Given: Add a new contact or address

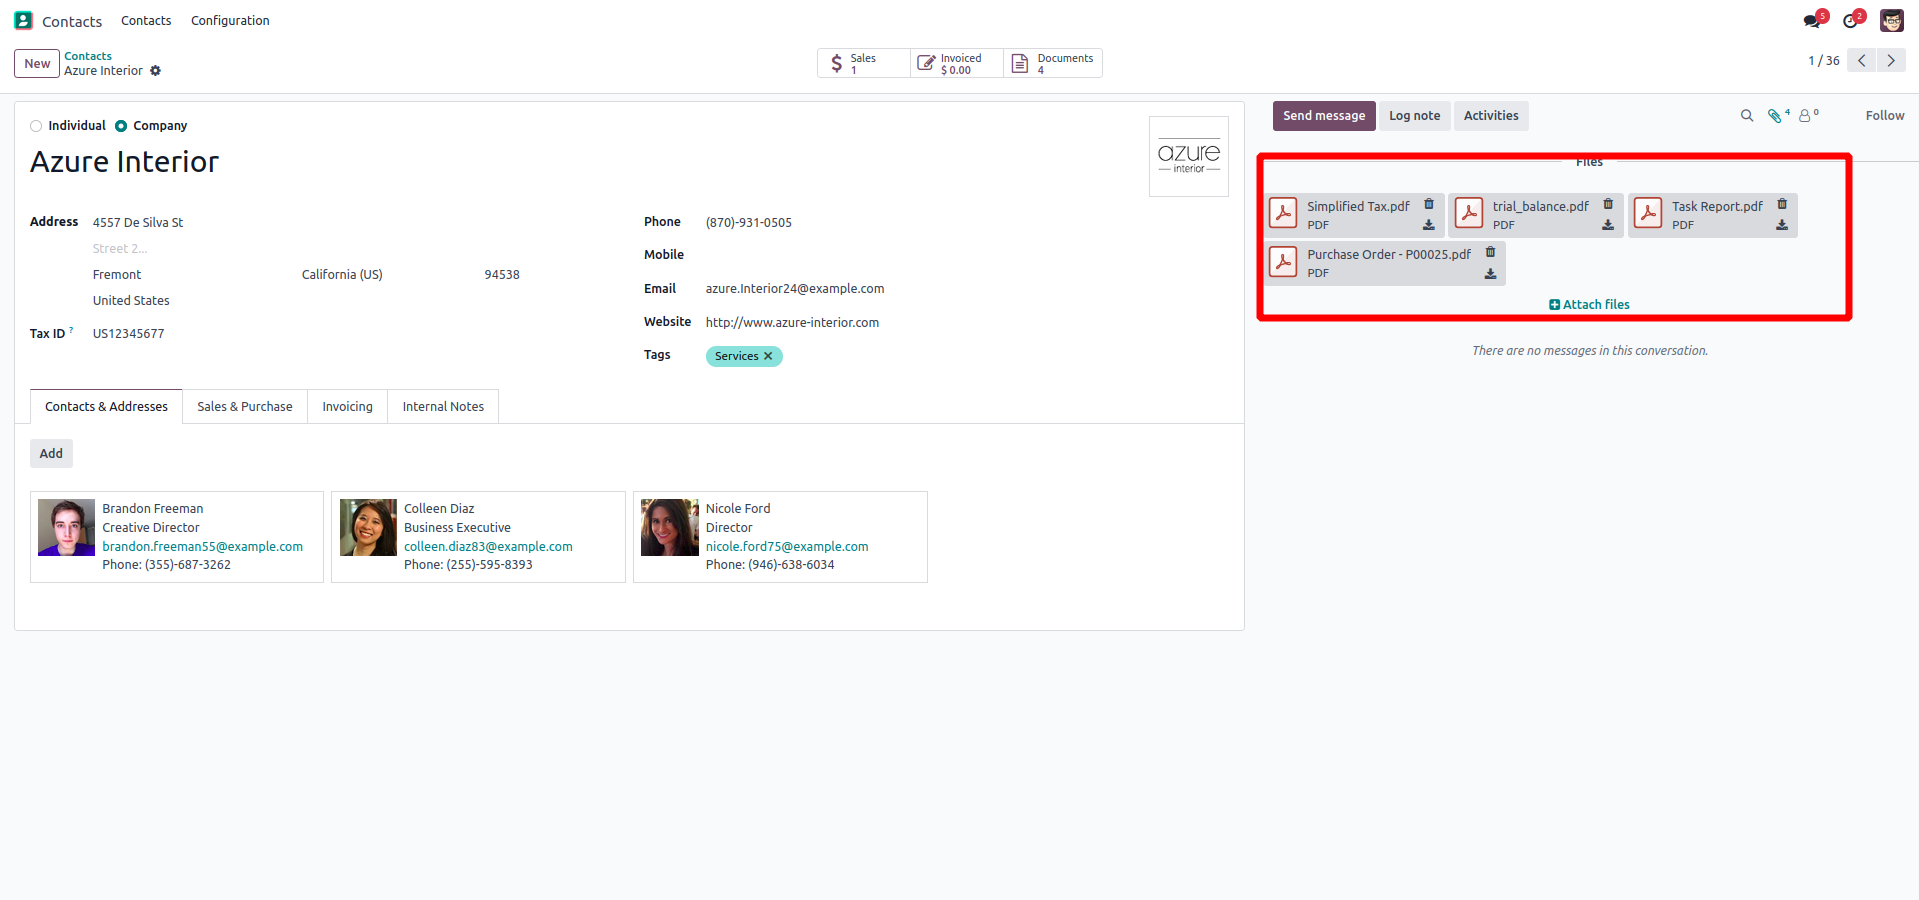Looking at the screenshot, I should pyautogui.click(x=51, y=454).
